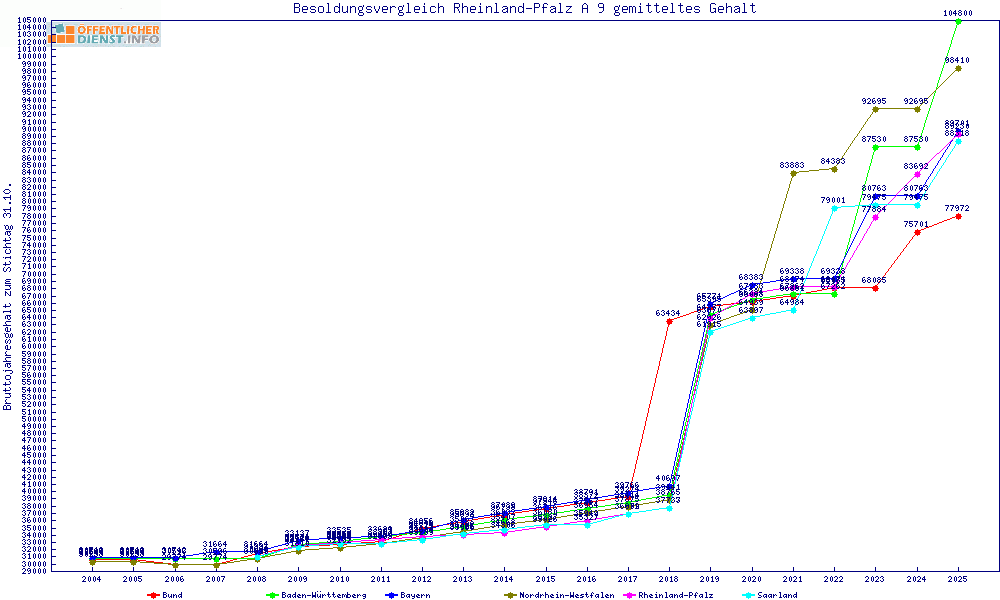Select the Saarland legend label
1000x600 pixels.
pyautogui.click(x=778, y=595)
